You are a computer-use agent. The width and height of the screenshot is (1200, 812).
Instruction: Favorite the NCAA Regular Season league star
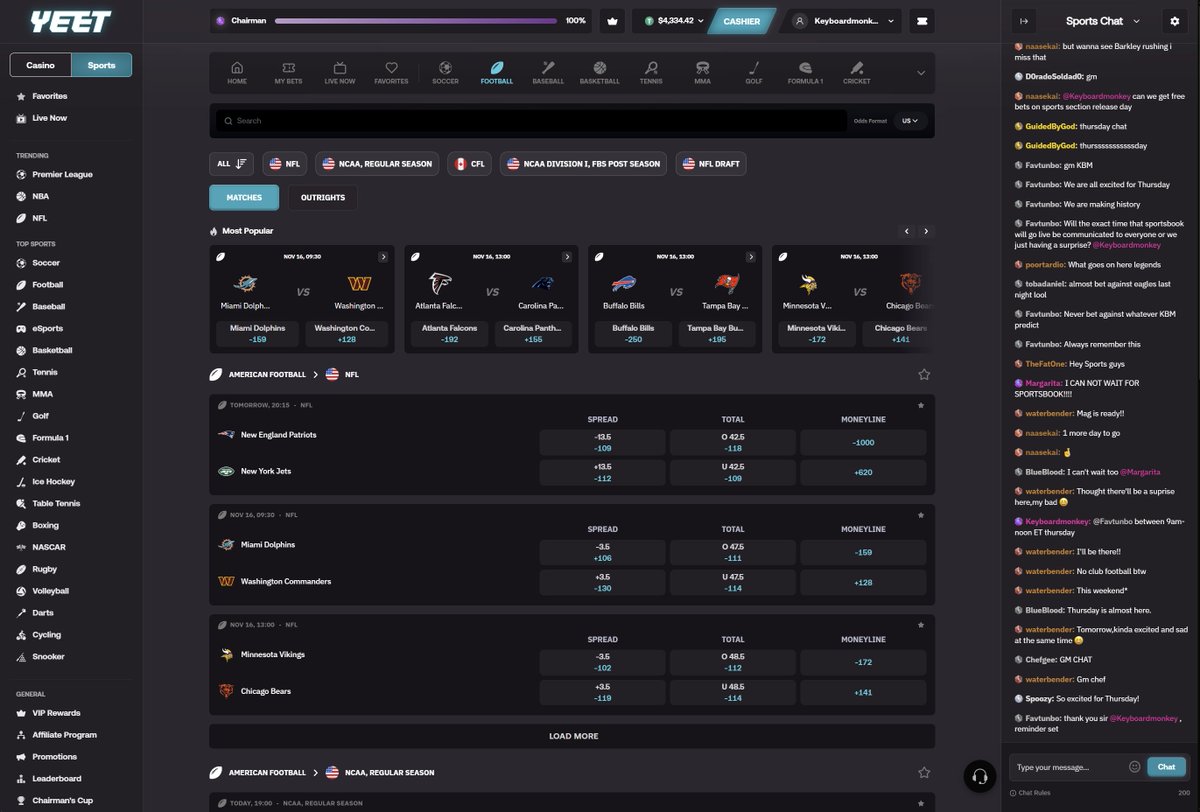point(924,772)
